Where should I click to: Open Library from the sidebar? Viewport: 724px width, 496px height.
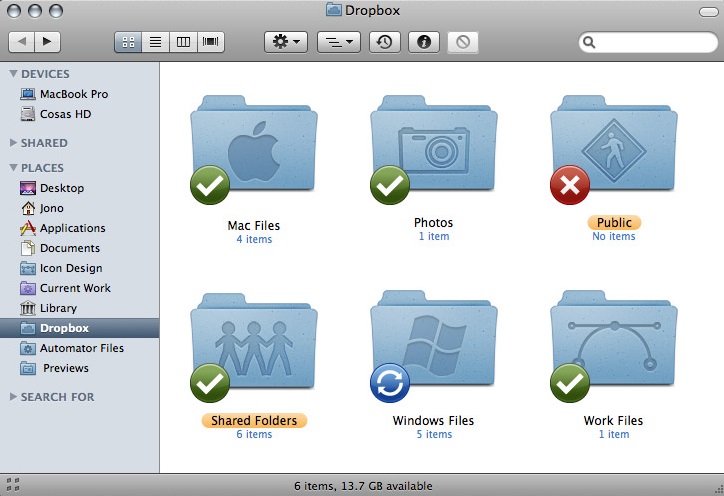(79, 308)
